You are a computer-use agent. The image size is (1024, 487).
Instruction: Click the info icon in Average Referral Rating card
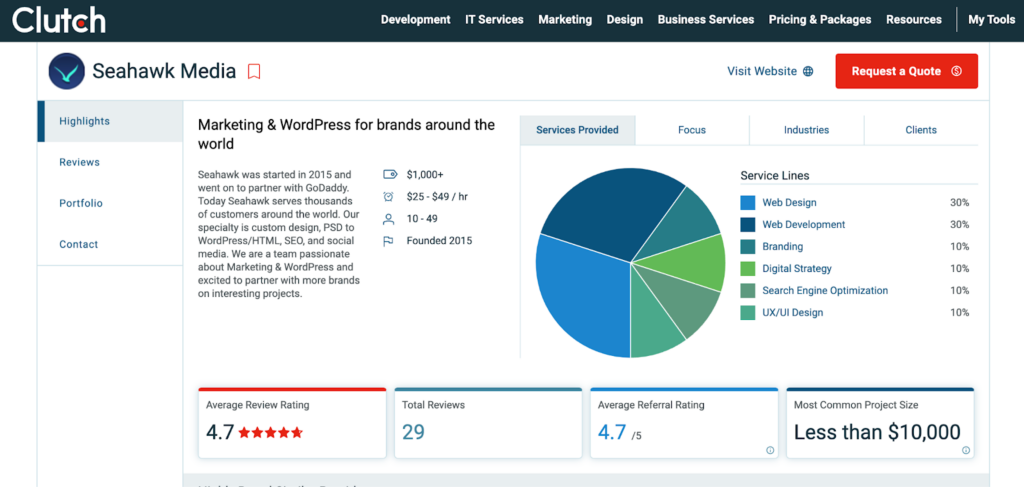[769, 450]
